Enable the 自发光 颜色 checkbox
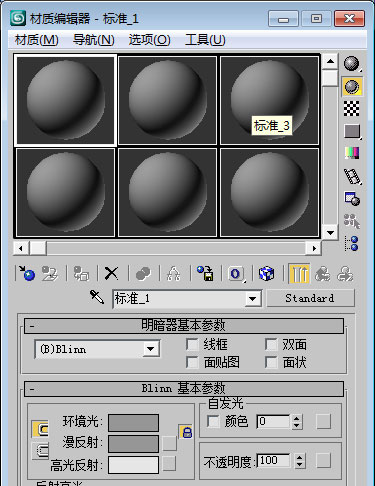The height and width of the screenshot is (486, 375). (x=213, y=422)
